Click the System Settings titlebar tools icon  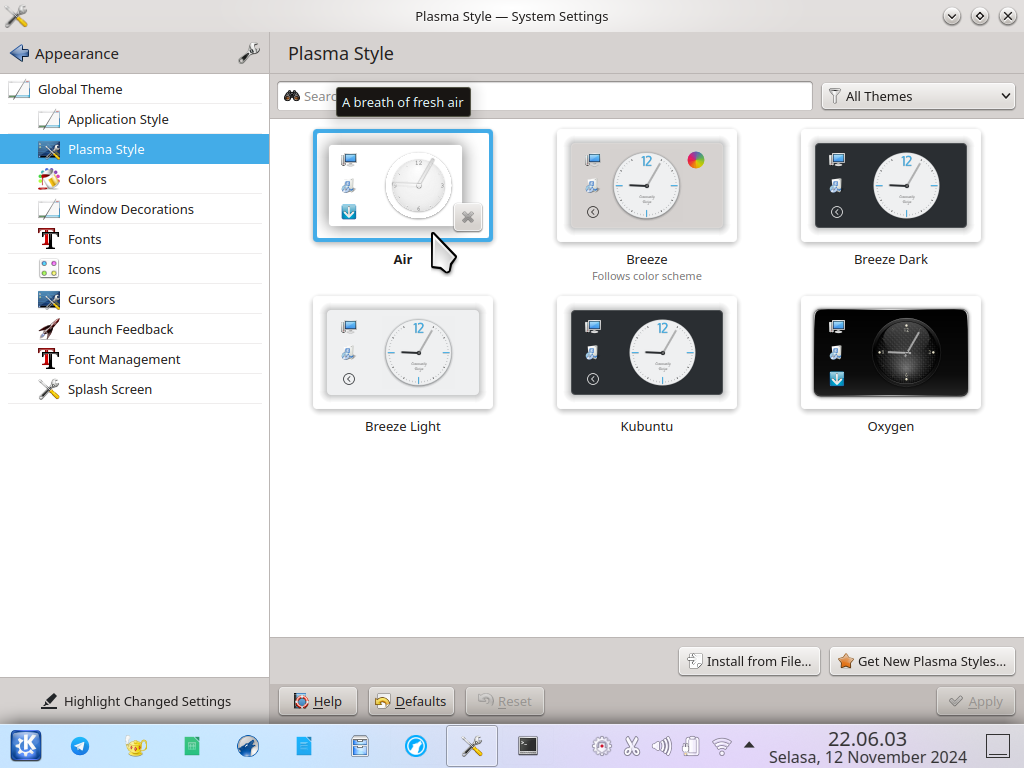click(16, 16)
